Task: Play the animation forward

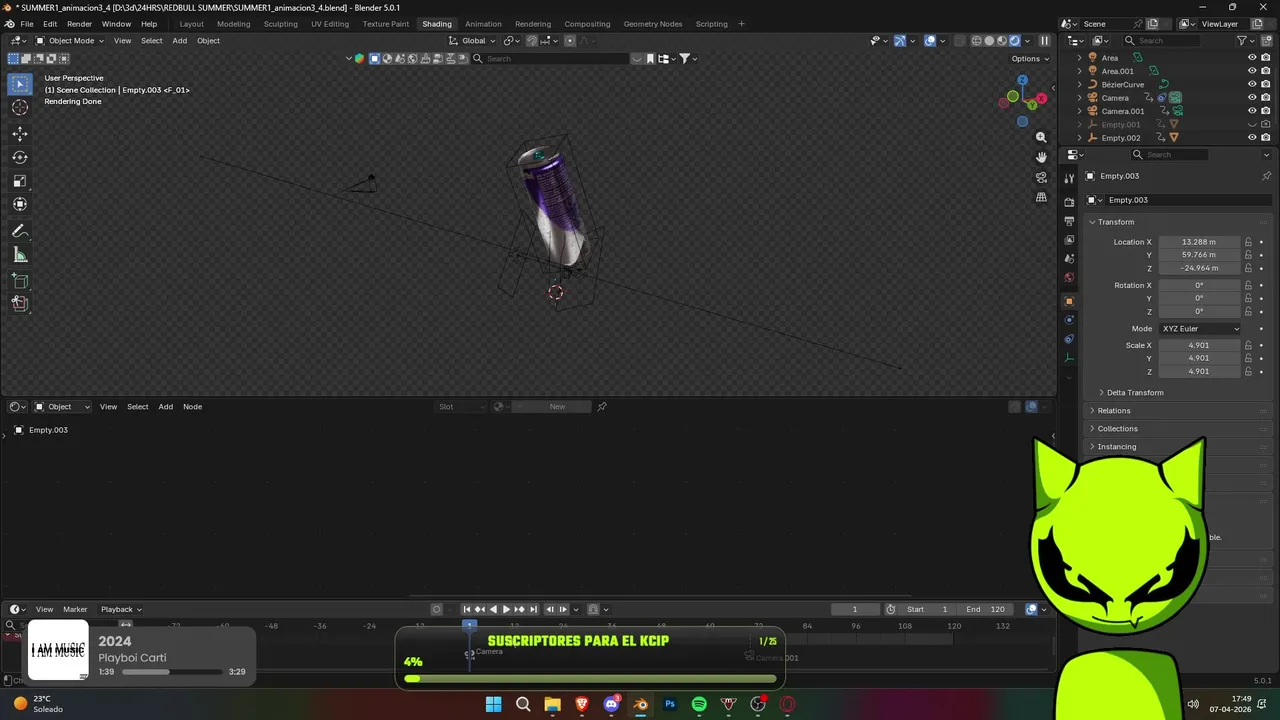Action: point(506,609)
